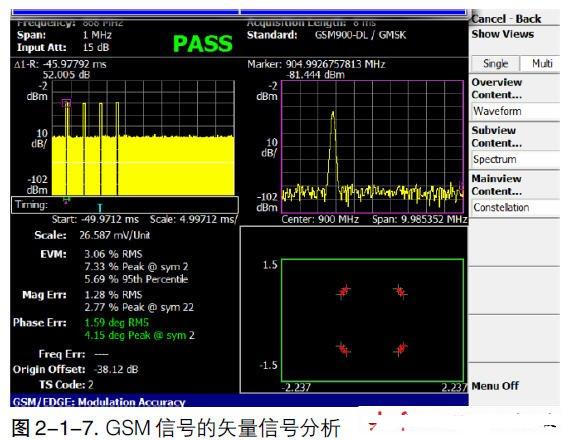
Task: Open the Overview Content menu
Action: pos(497,89)
